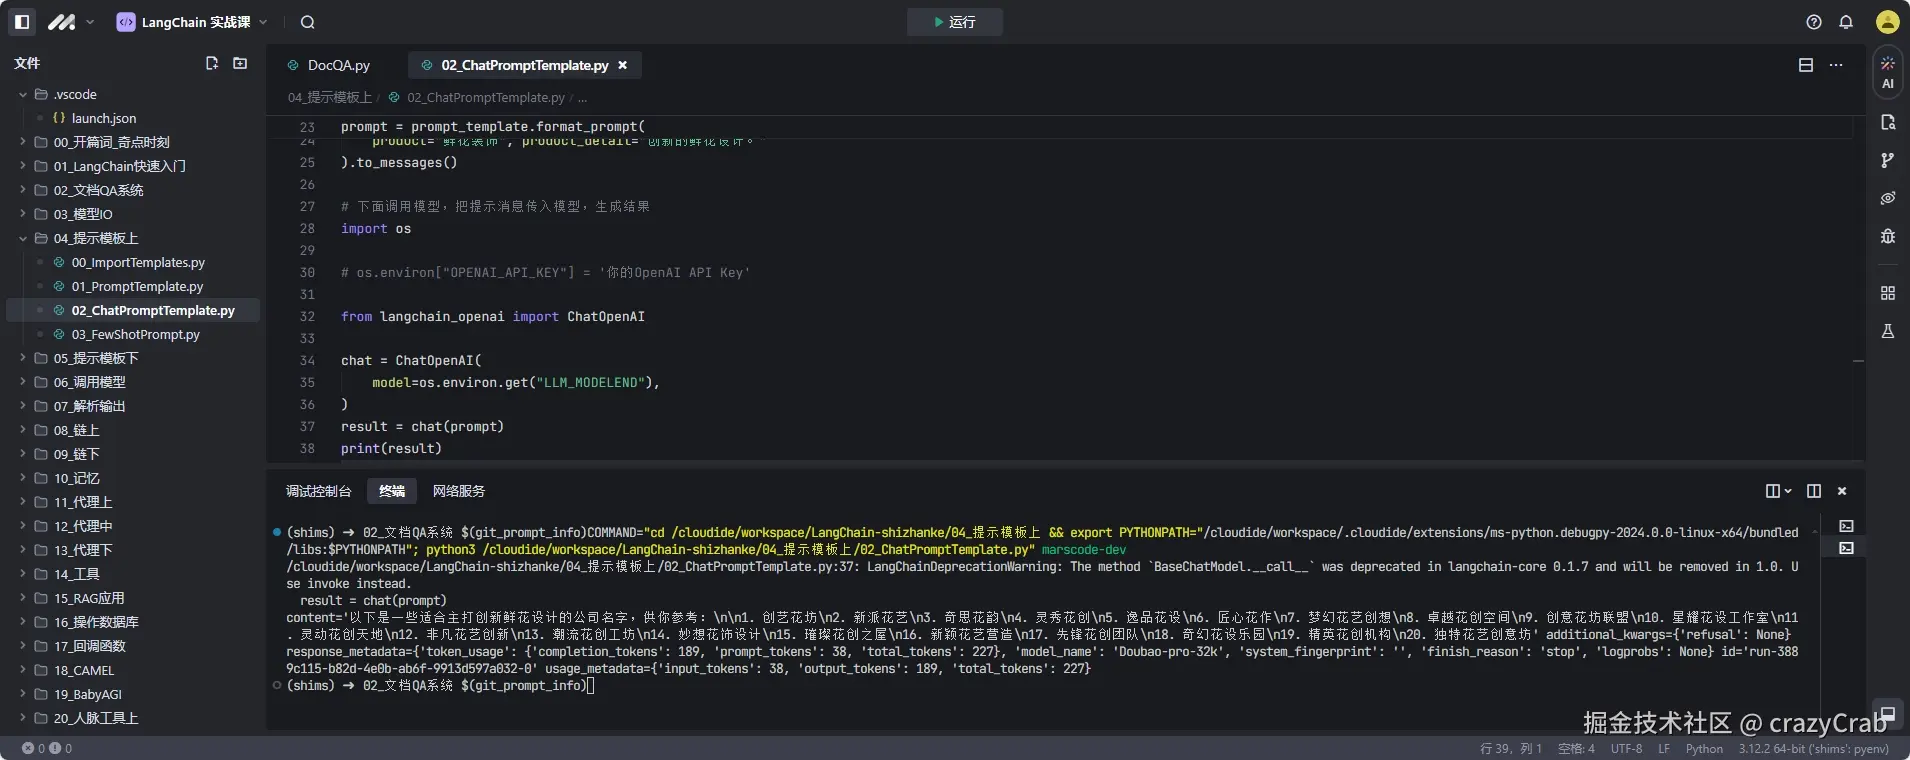The height and width of the screenshot is (760, 1910).
Task: Click the Python language mode in status bar
Action: pos(1704,748)
